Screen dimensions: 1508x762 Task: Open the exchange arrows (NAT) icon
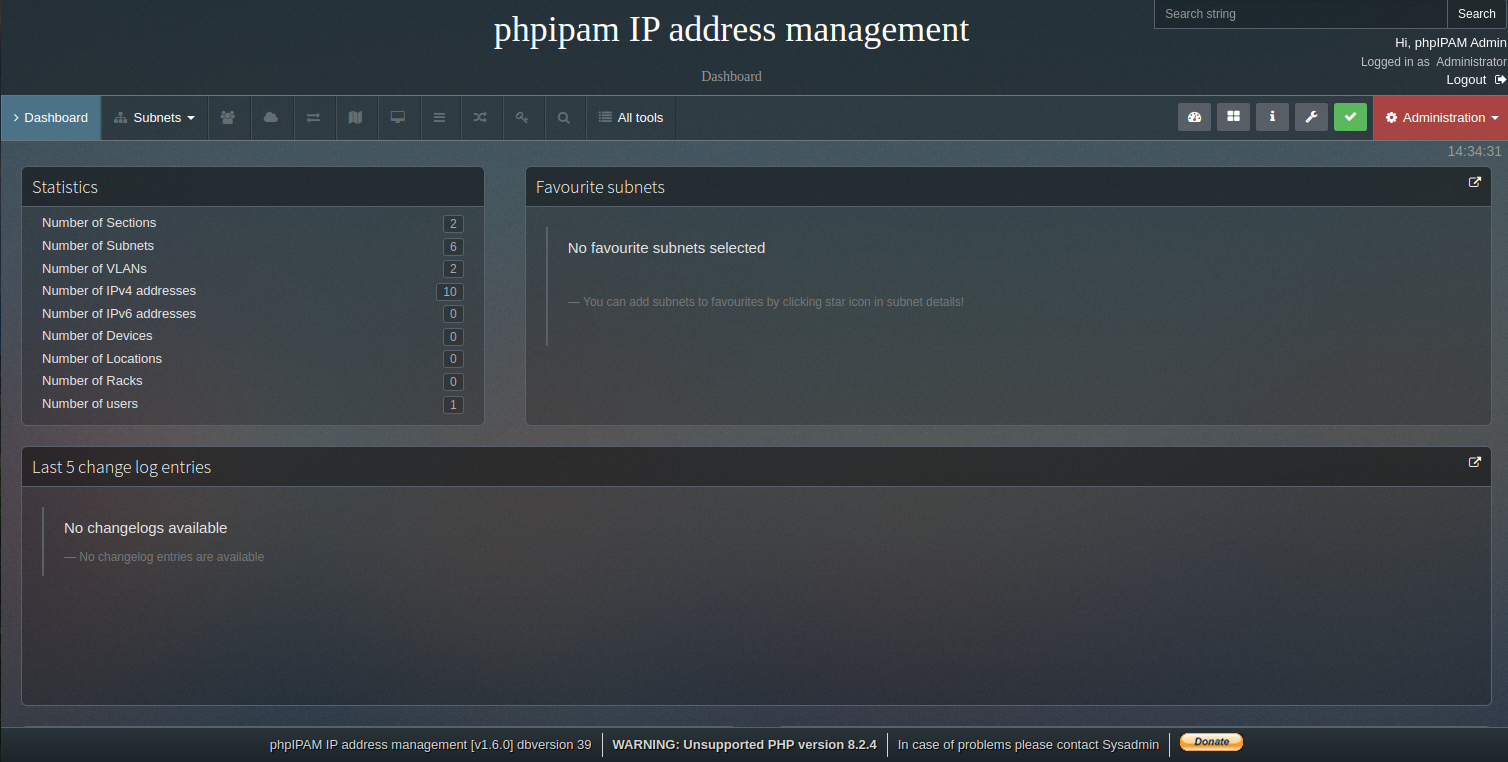point(313,118)
